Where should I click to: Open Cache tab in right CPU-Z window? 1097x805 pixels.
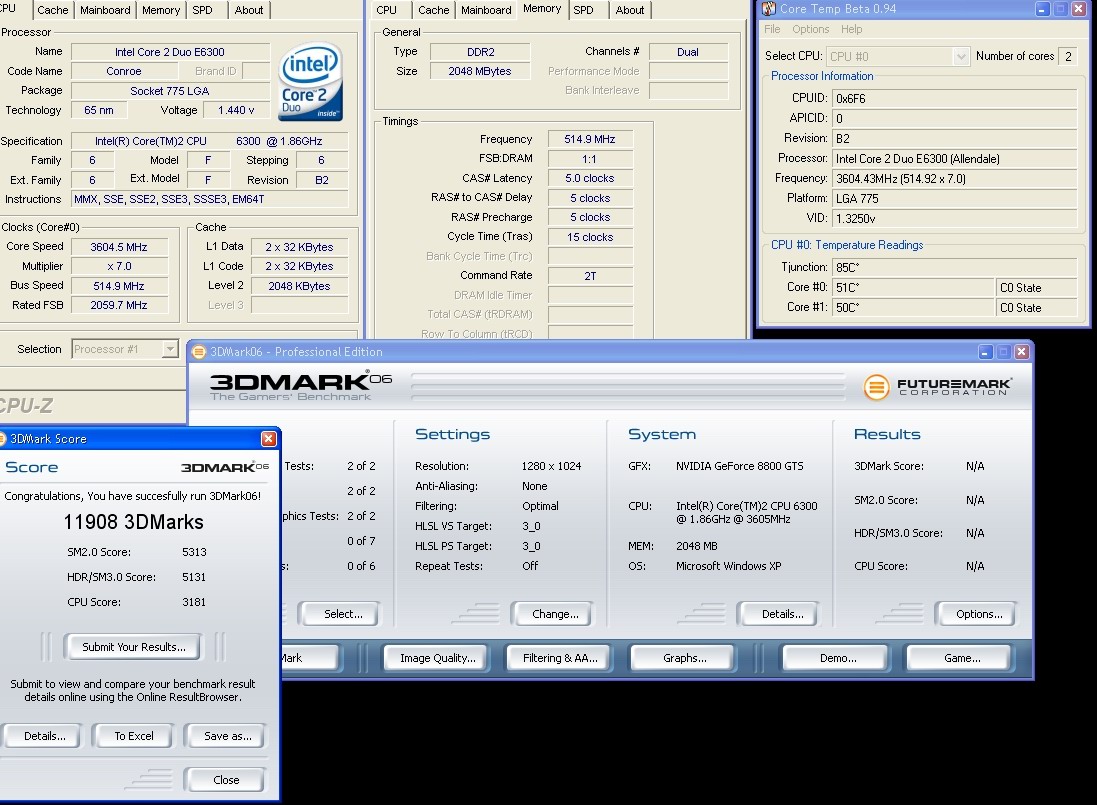pos(434,10)
